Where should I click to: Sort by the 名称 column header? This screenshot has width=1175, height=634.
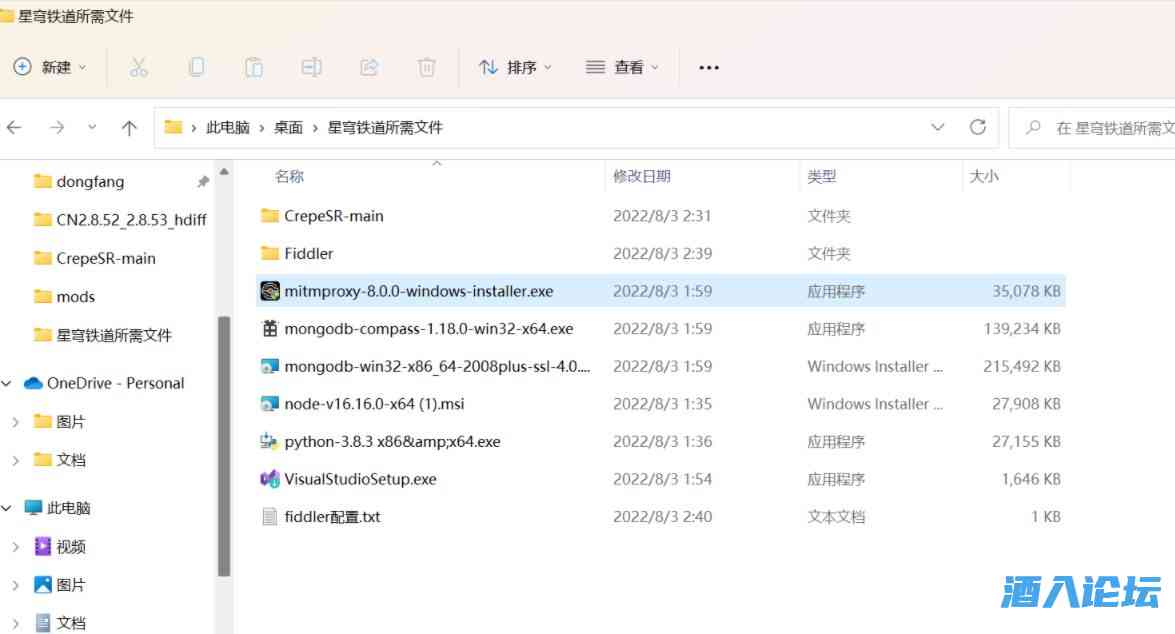tap(289, 176)
